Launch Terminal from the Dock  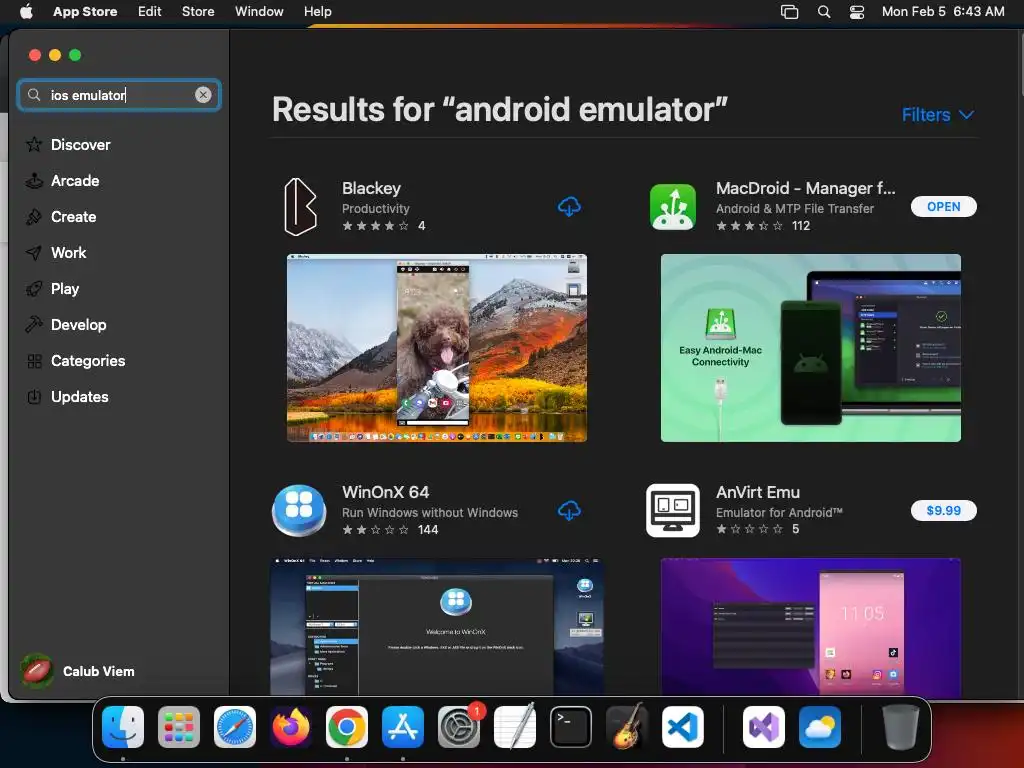click(x=571, y=727)
